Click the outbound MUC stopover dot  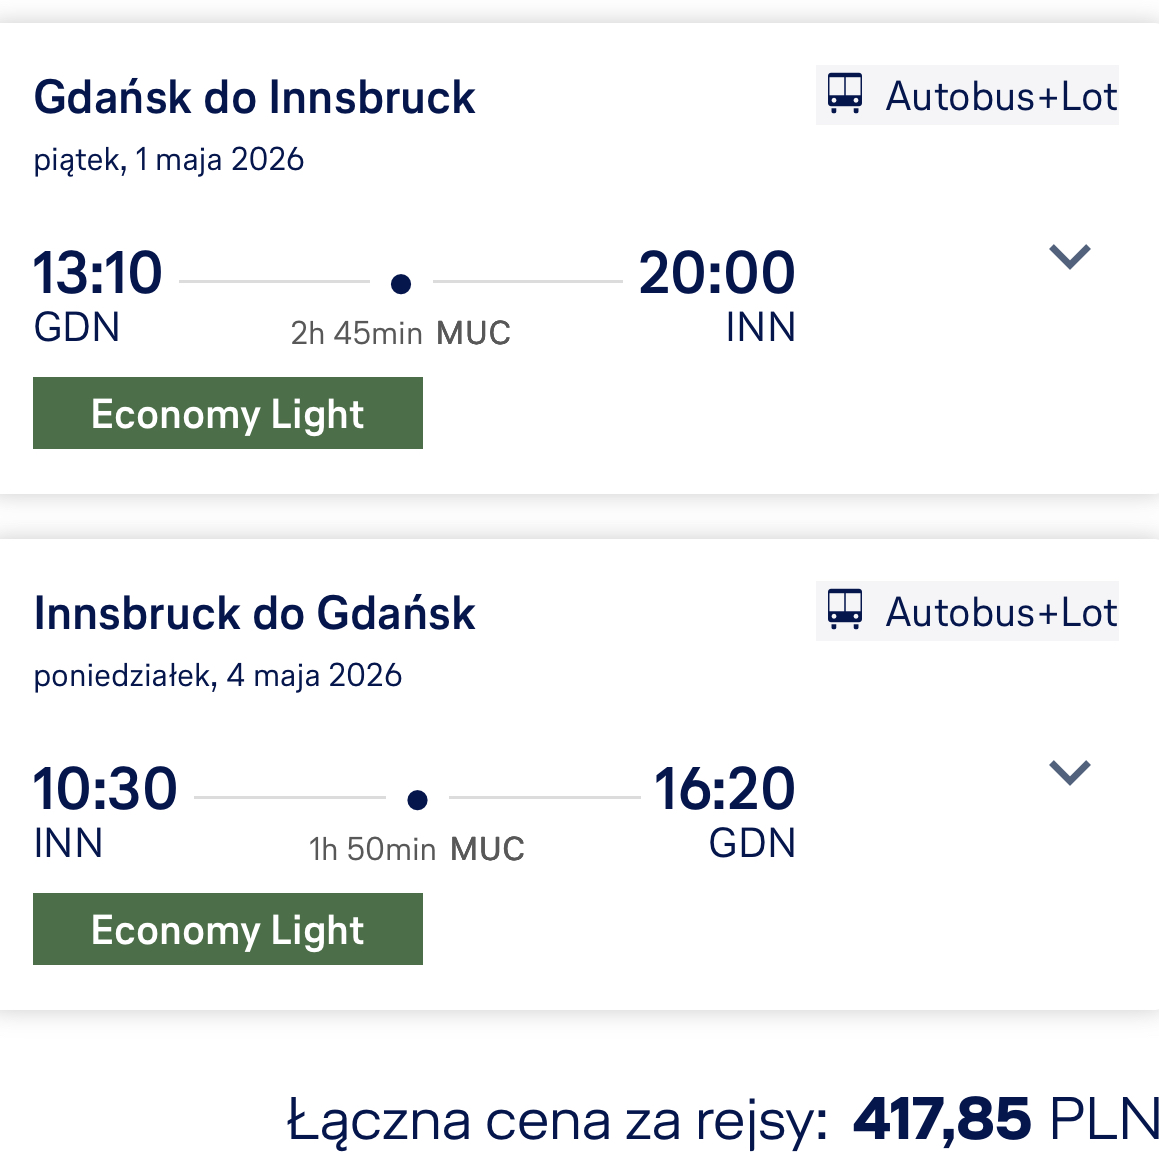pyautogui.click(x=401, y=284)
